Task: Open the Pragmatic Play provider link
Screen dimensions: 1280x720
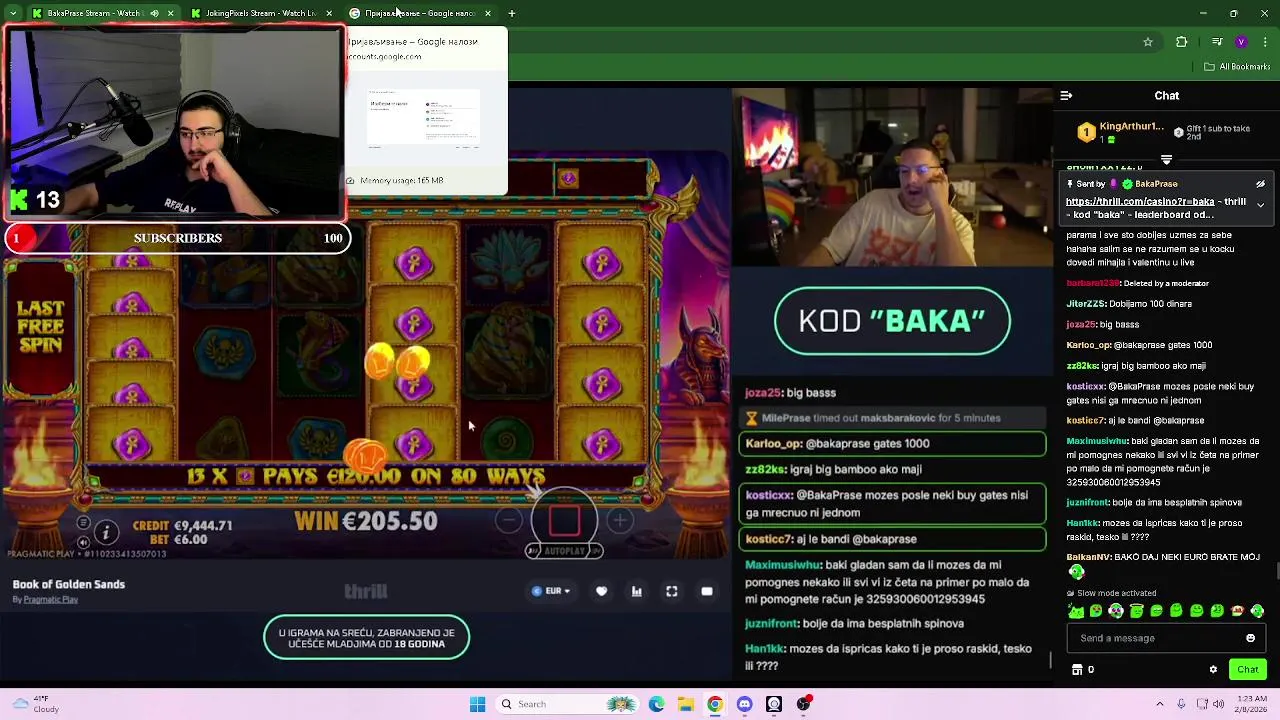Action: point(51,600)
